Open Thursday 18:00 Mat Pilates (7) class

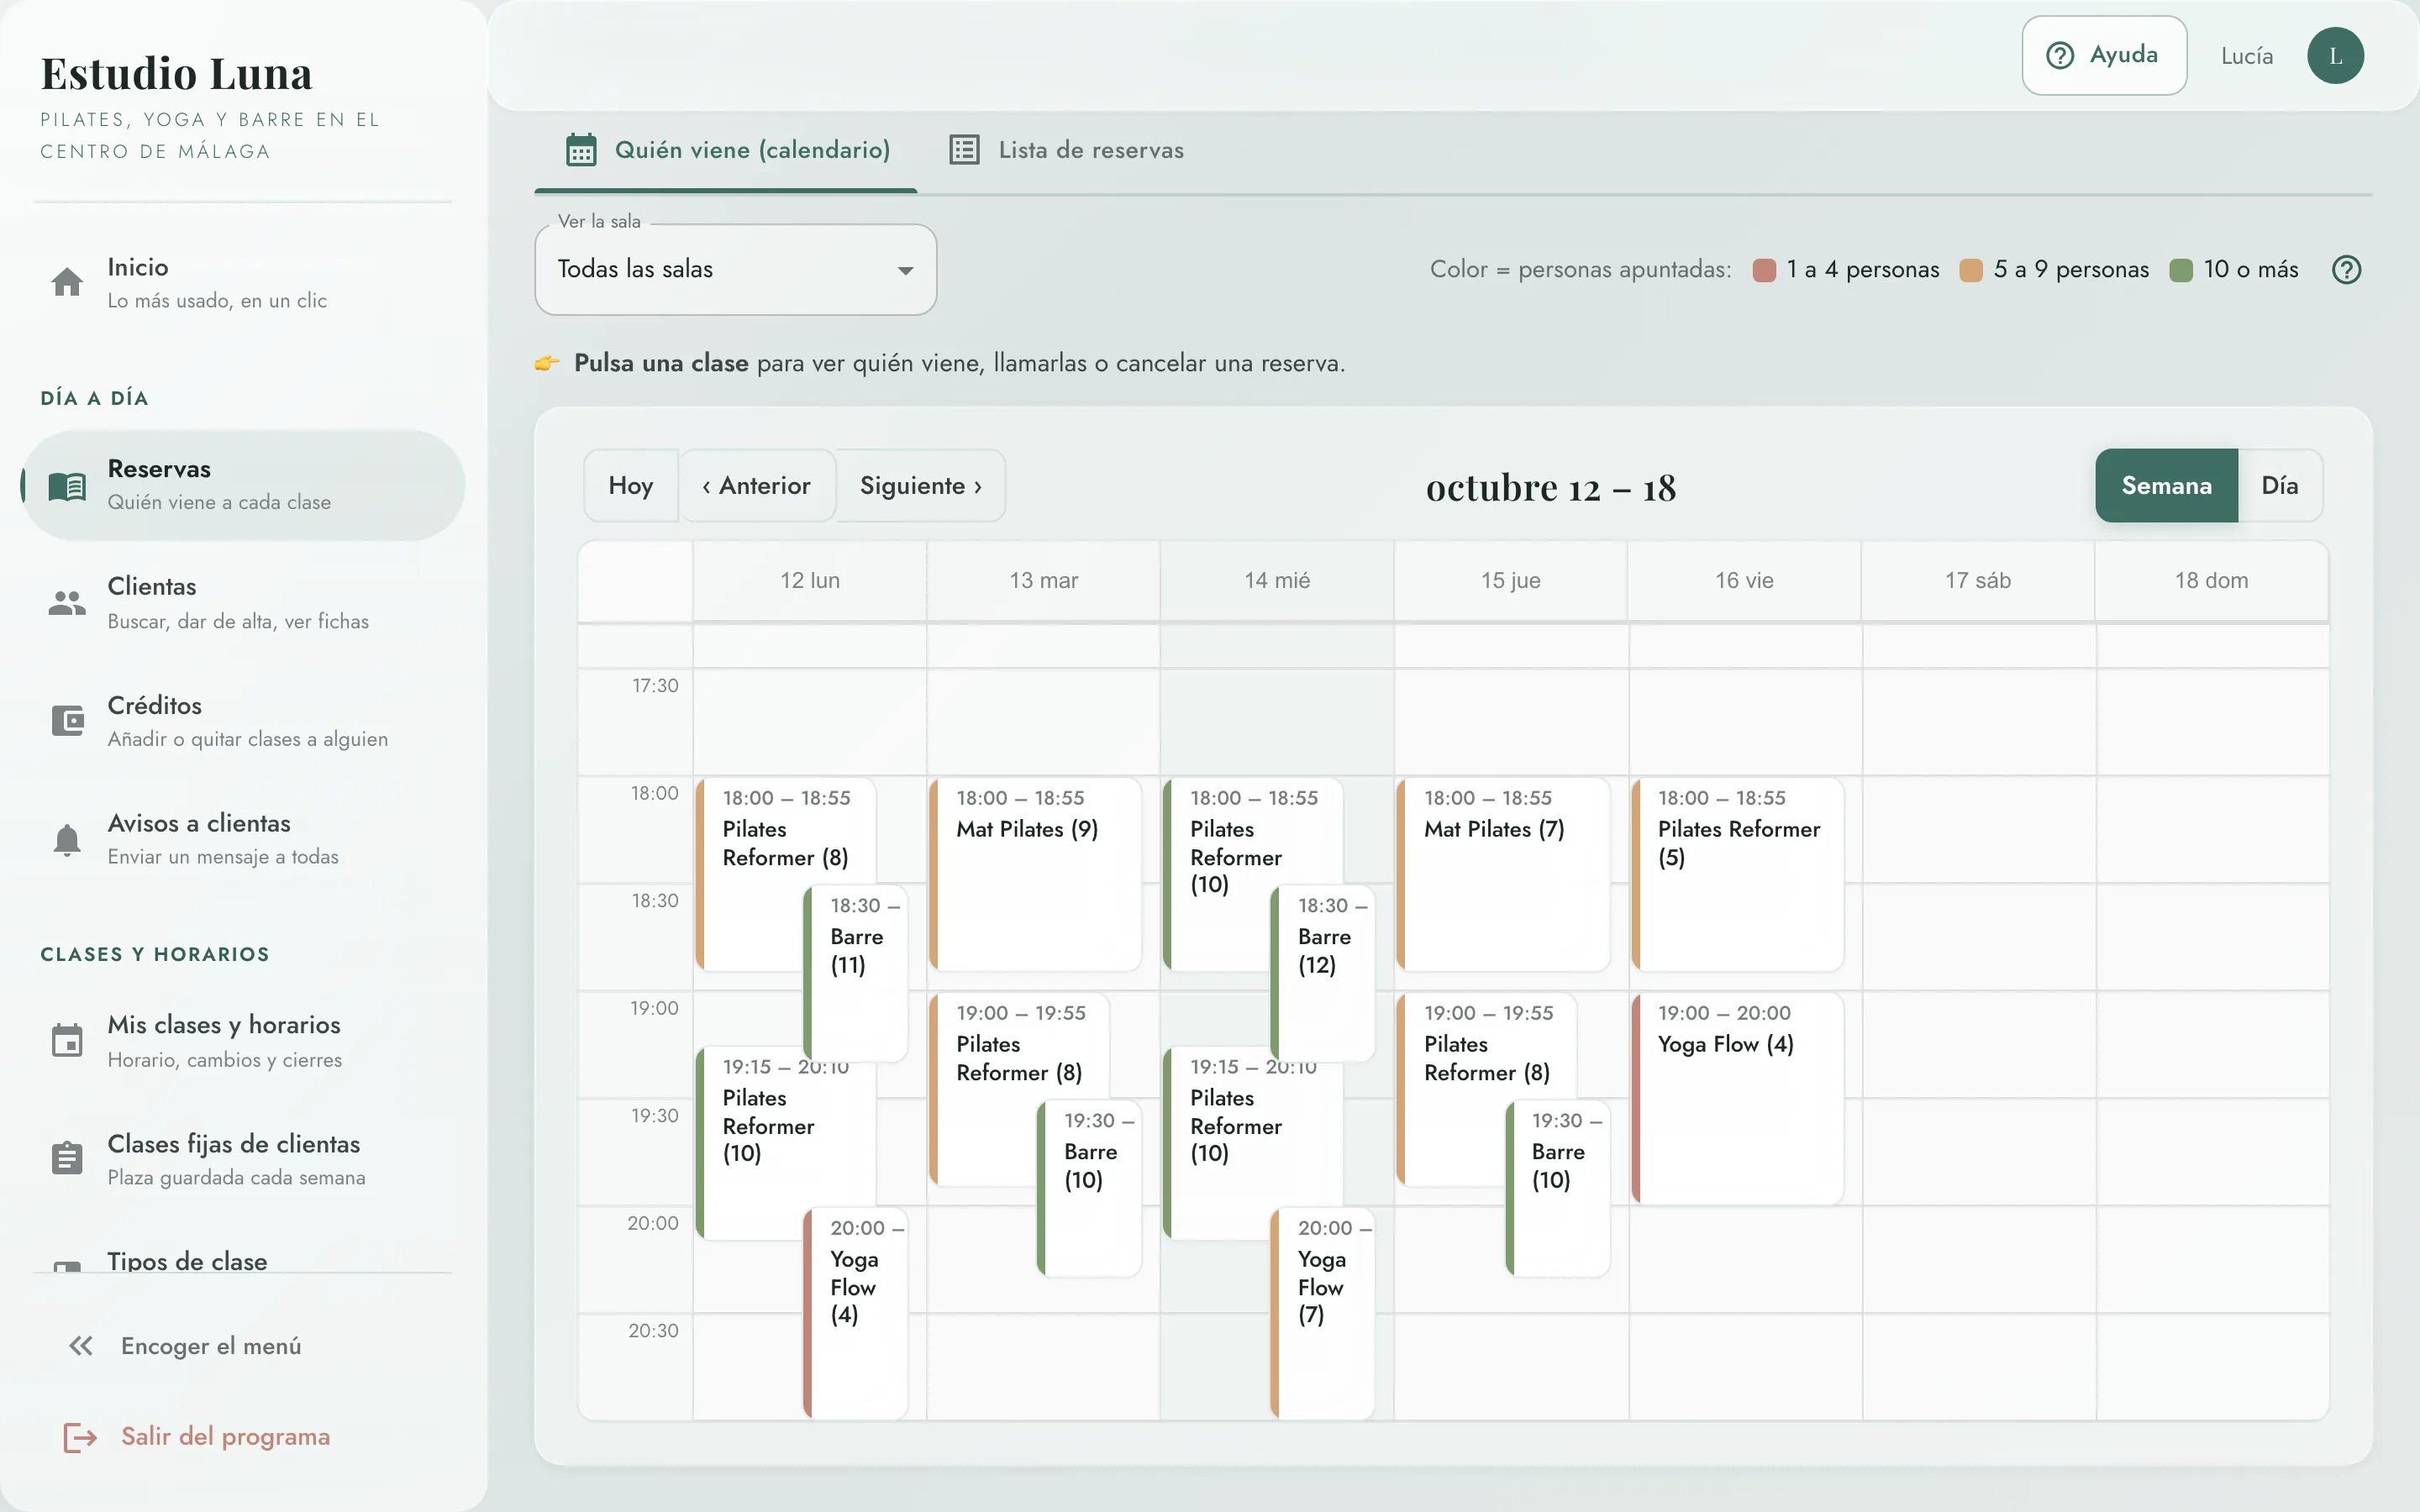[1503, 874]
